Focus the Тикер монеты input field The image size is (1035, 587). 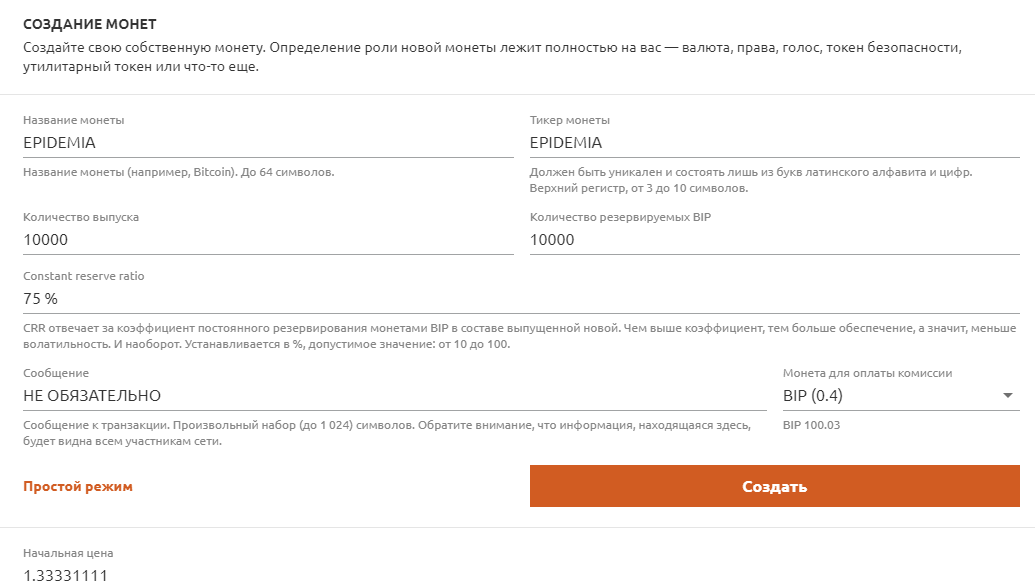774,143
